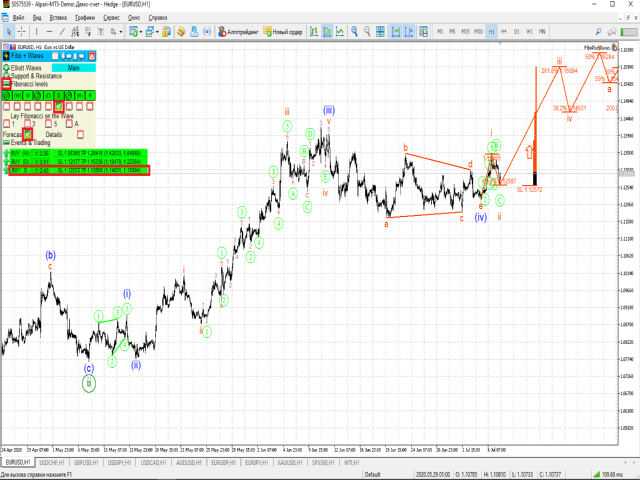Move Fibo + Waves panel right arrow

(x=69, y=56)
